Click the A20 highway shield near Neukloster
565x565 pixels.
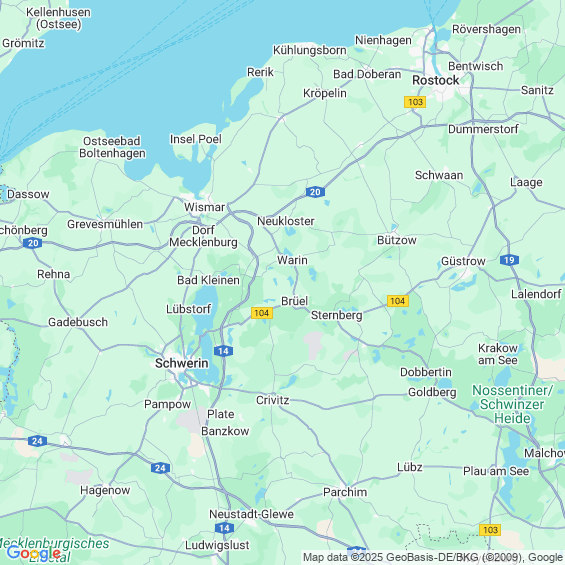[x=315, y=192]
